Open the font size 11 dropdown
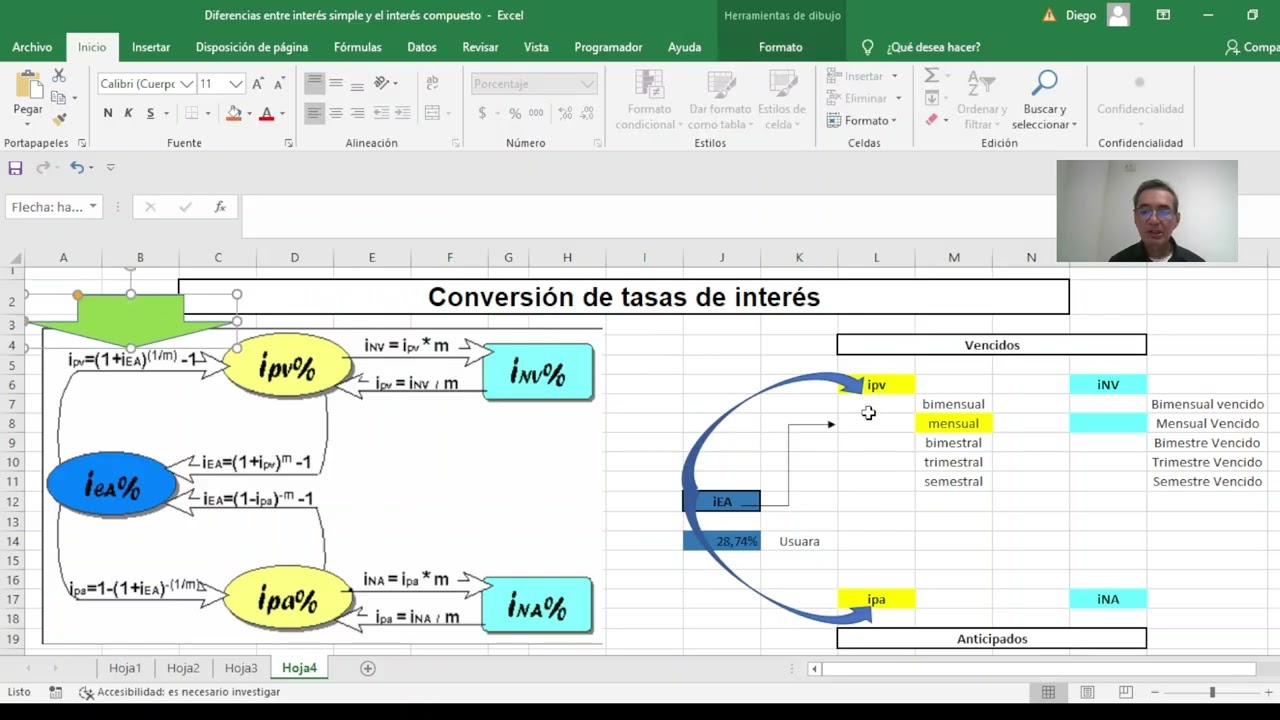 [x=236, y=84]
